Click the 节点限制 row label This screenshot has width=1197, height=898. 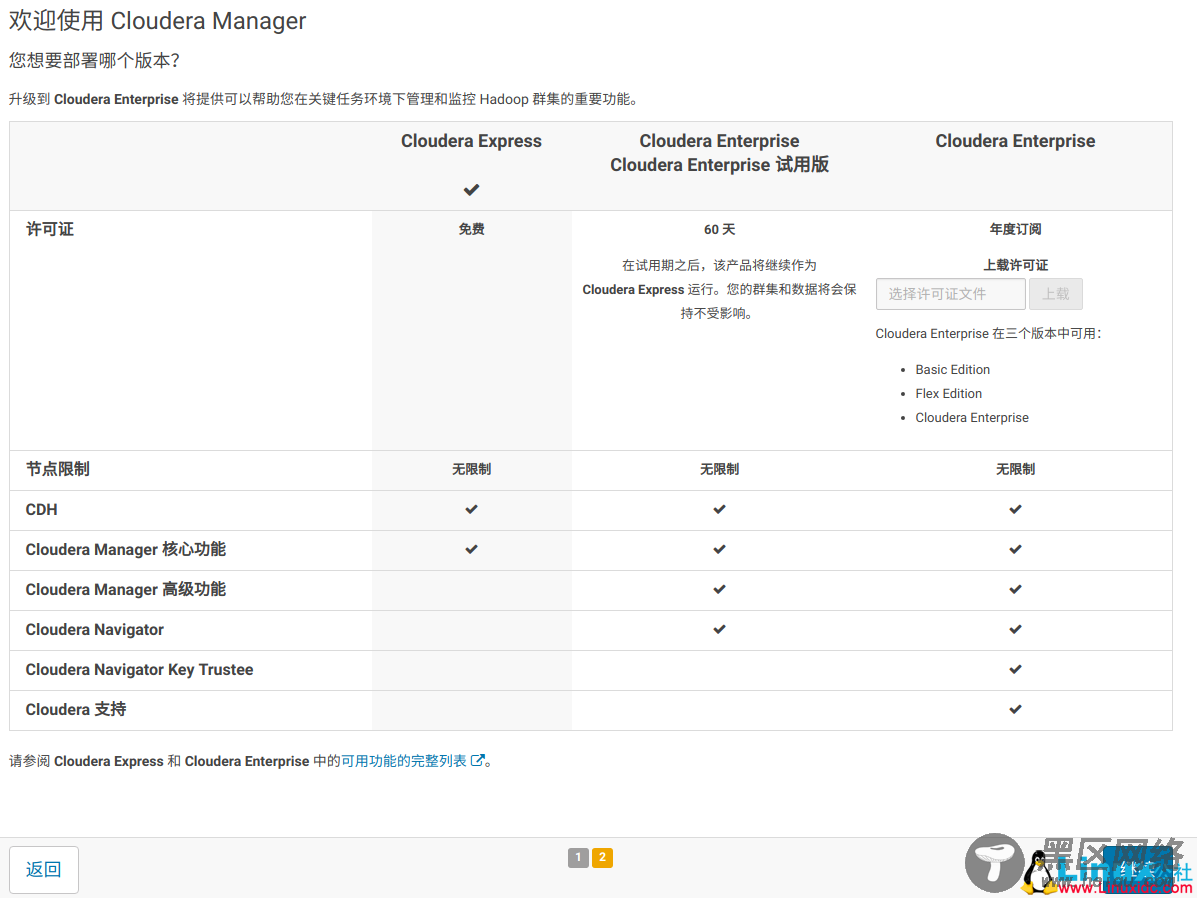(57, 469)
